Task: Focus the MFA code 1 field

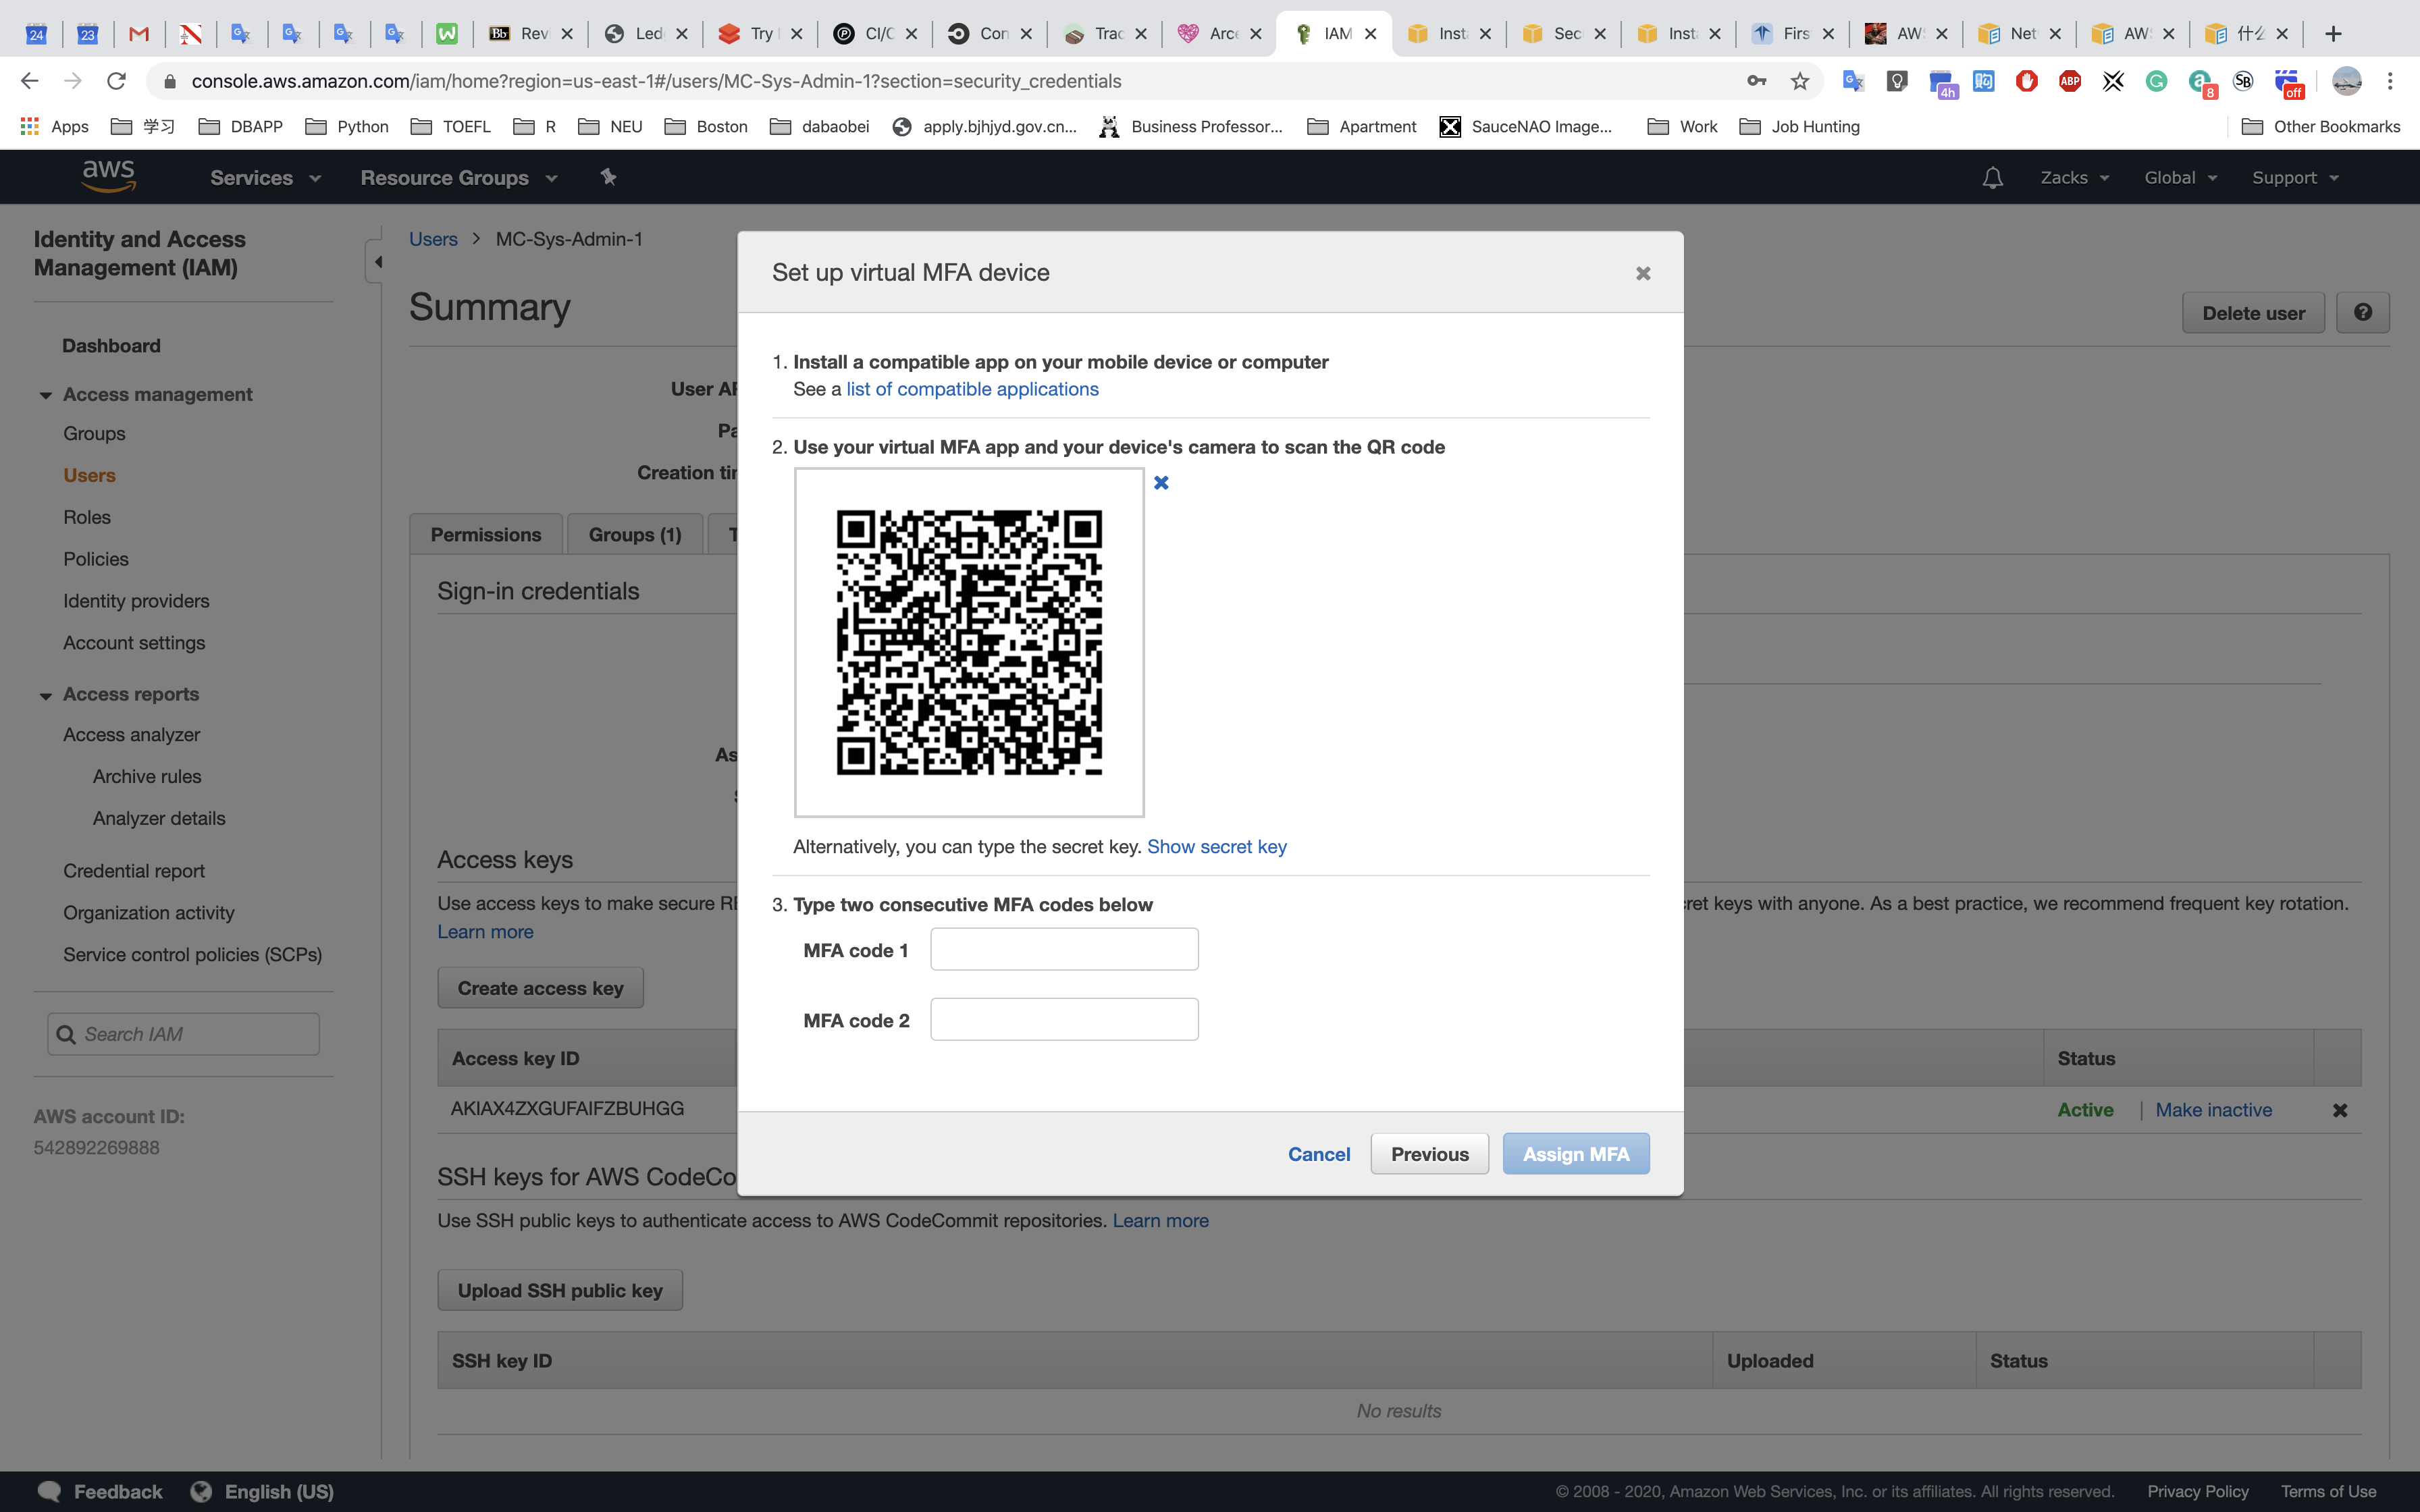Action: click(x=1064, y=949)
